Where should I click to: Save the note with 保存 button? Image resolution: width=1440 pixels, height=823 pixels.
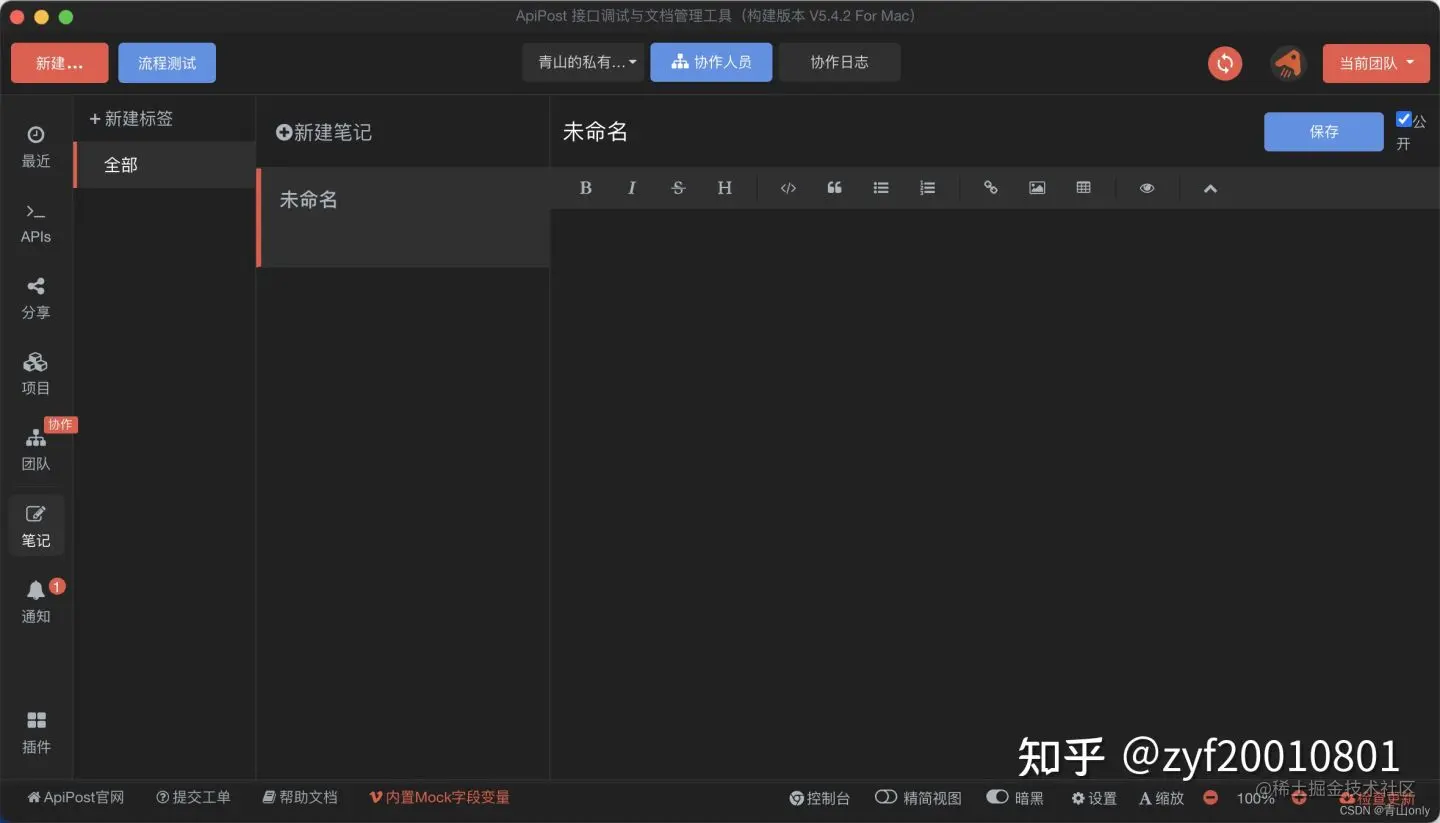[1324, 131]
